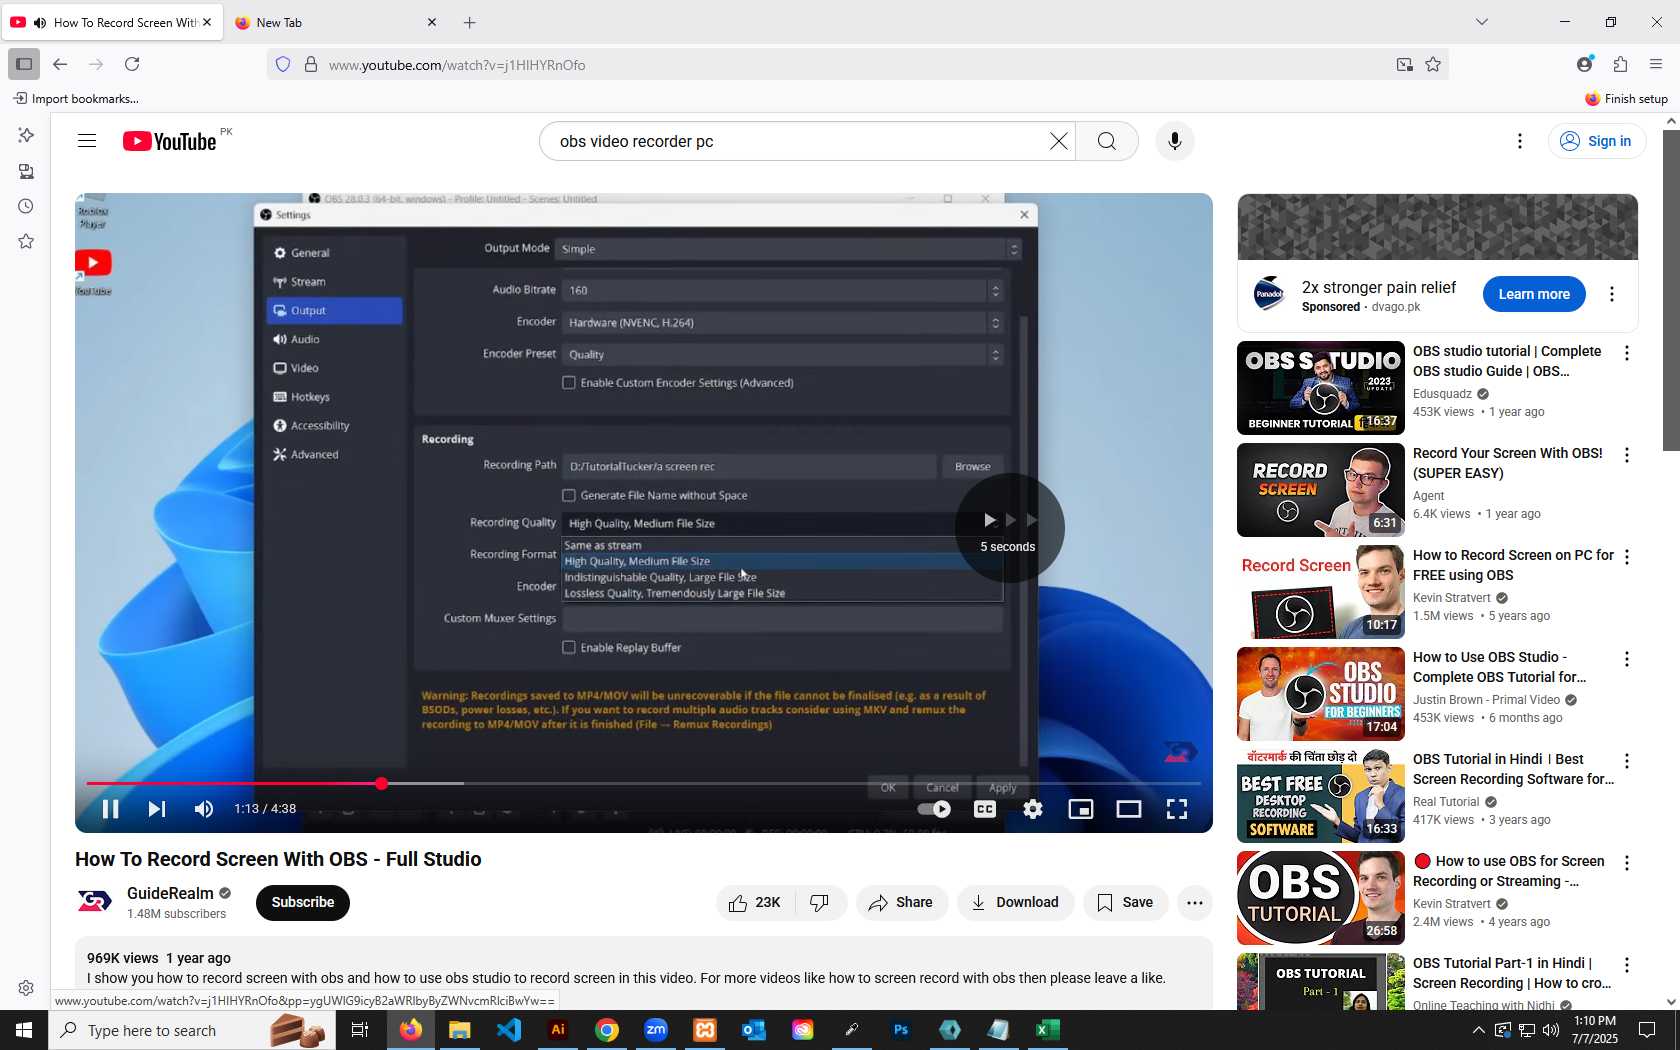
Task: Open Firefox account profile icon
Action: point(1584,64)
